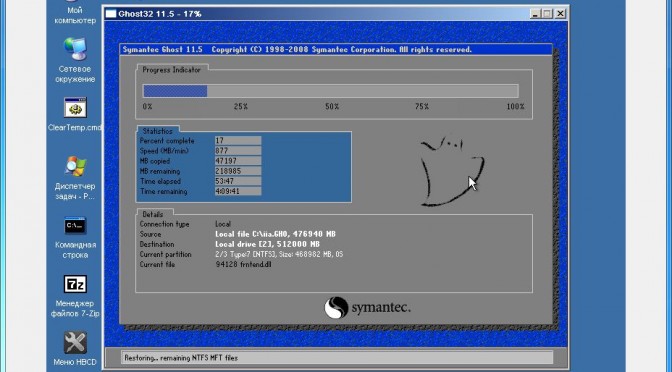Click the Connection type Local value
Image resolution: width=672 pixels, height=372 pixels.
[223, 224]
